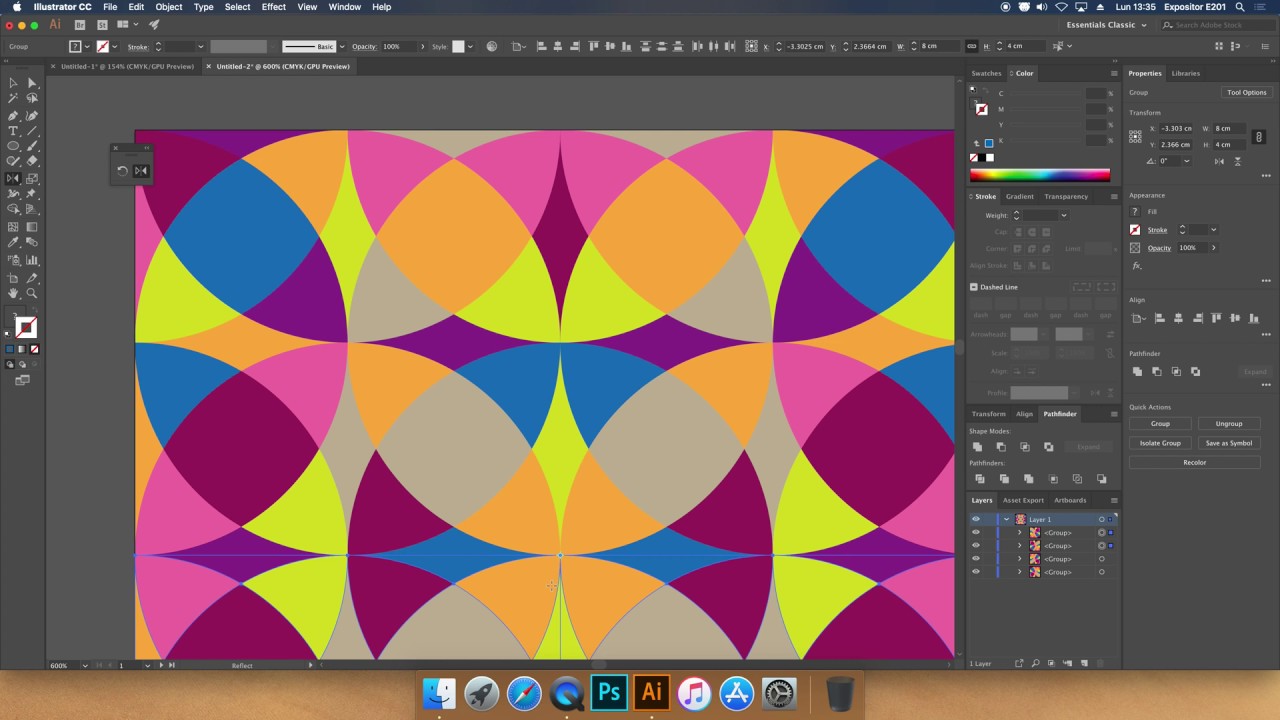Toggle the Dashed Line checkbox
This screenshot has height=720, width=1280.
974,287
